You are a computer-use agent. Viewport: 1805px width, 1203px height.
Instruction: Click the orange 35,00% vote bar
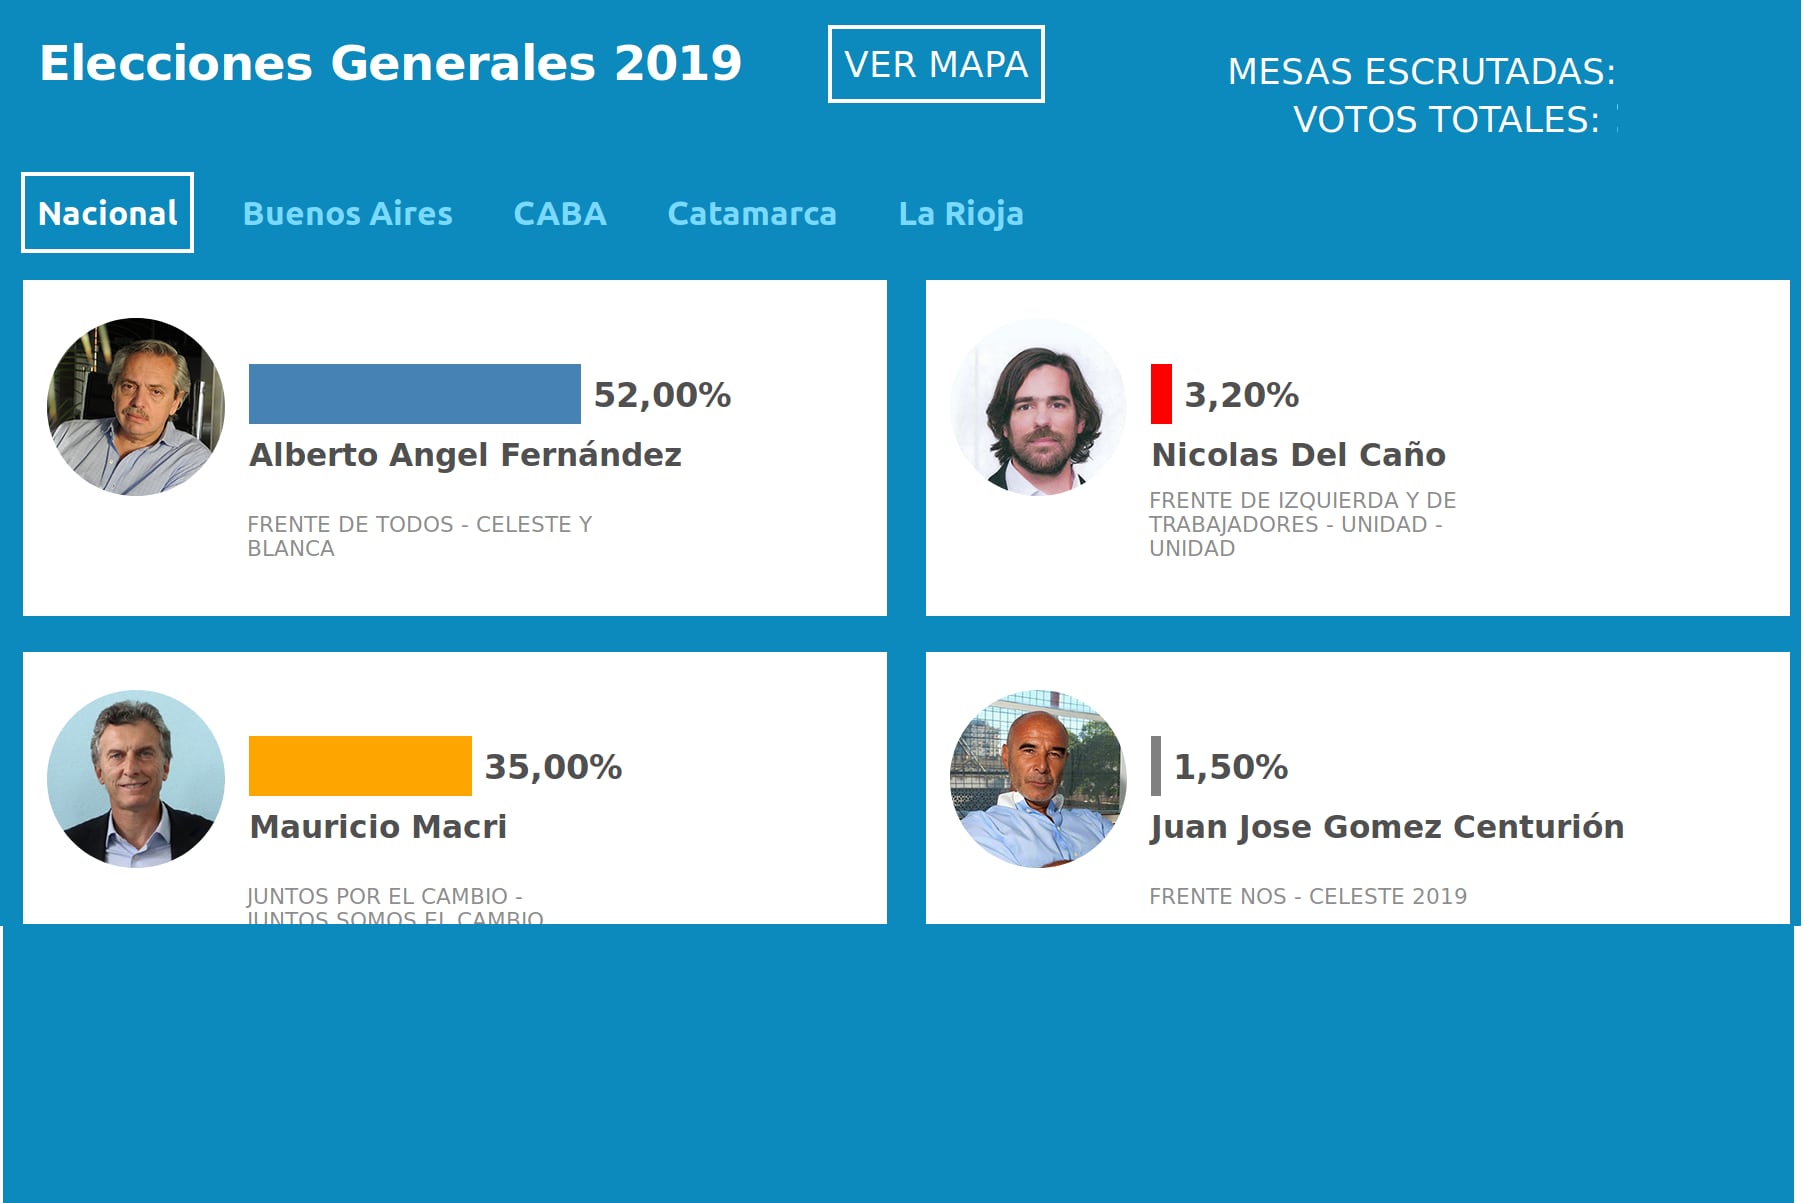tap(360, 766)
